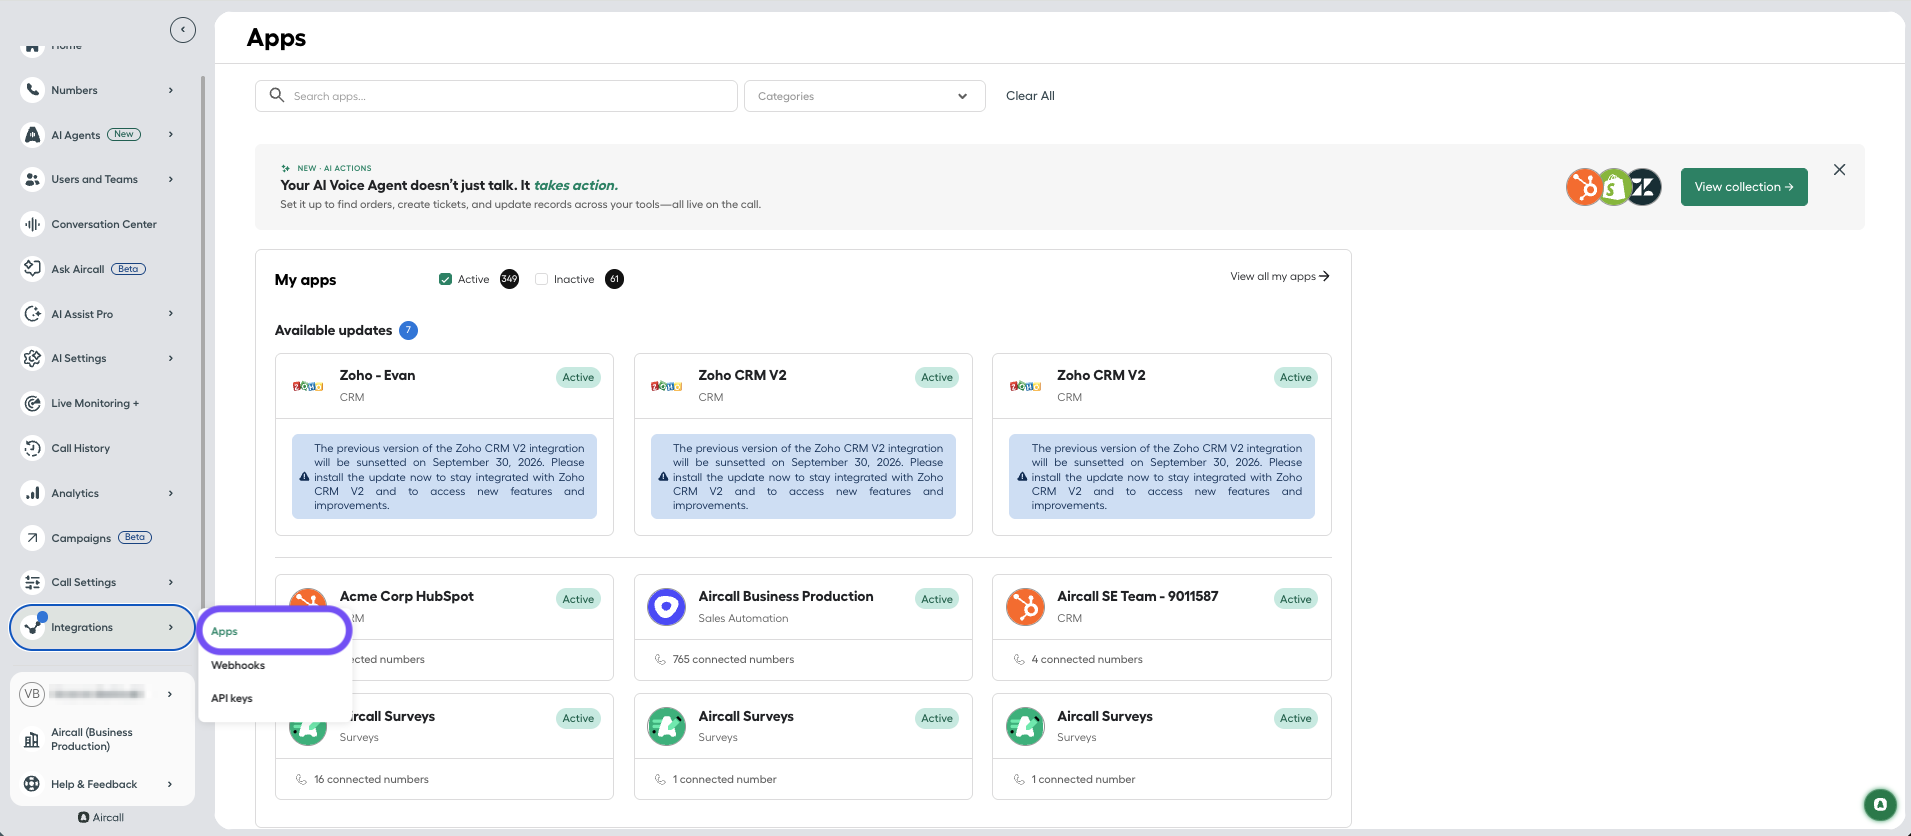
Task: Expand the Help & Feedback chevron
Action: (x=170, y=784)
